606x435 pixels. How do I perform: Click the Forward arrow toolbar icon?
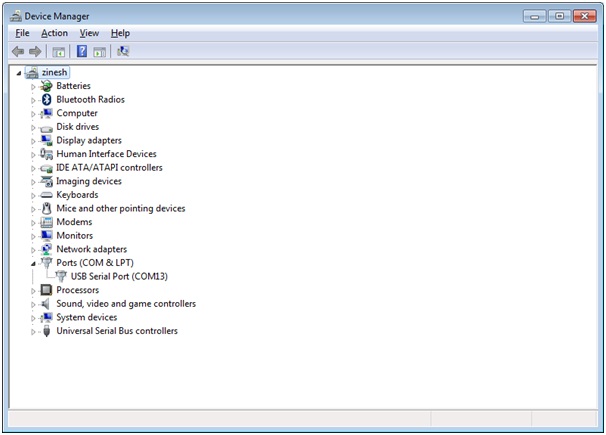35,51
